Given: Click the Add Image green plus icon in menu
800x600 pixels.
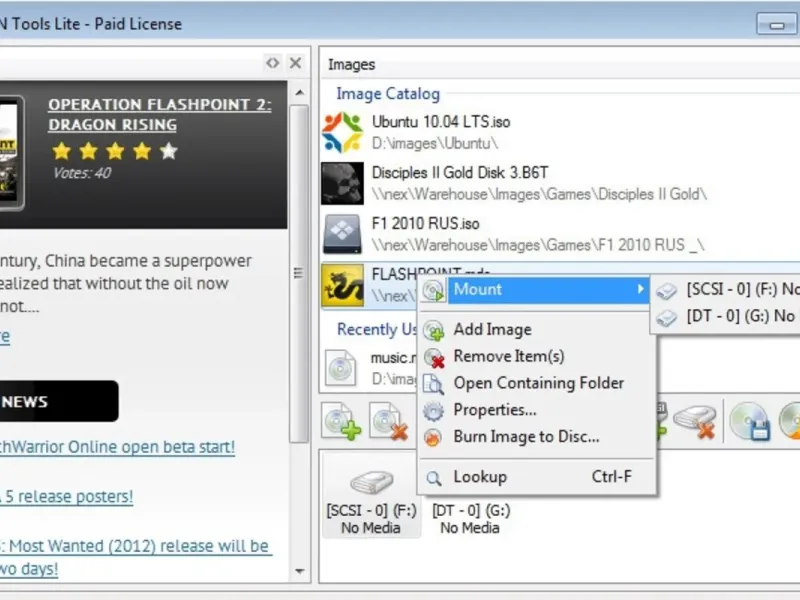Looking at the screenshot, I should [x=434, y=330].
